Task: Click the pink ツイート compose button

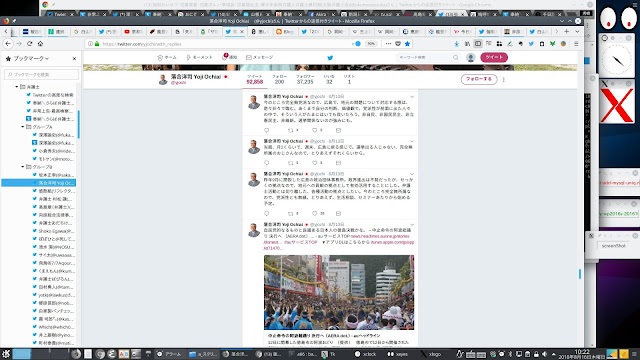Action: (494, 58)
